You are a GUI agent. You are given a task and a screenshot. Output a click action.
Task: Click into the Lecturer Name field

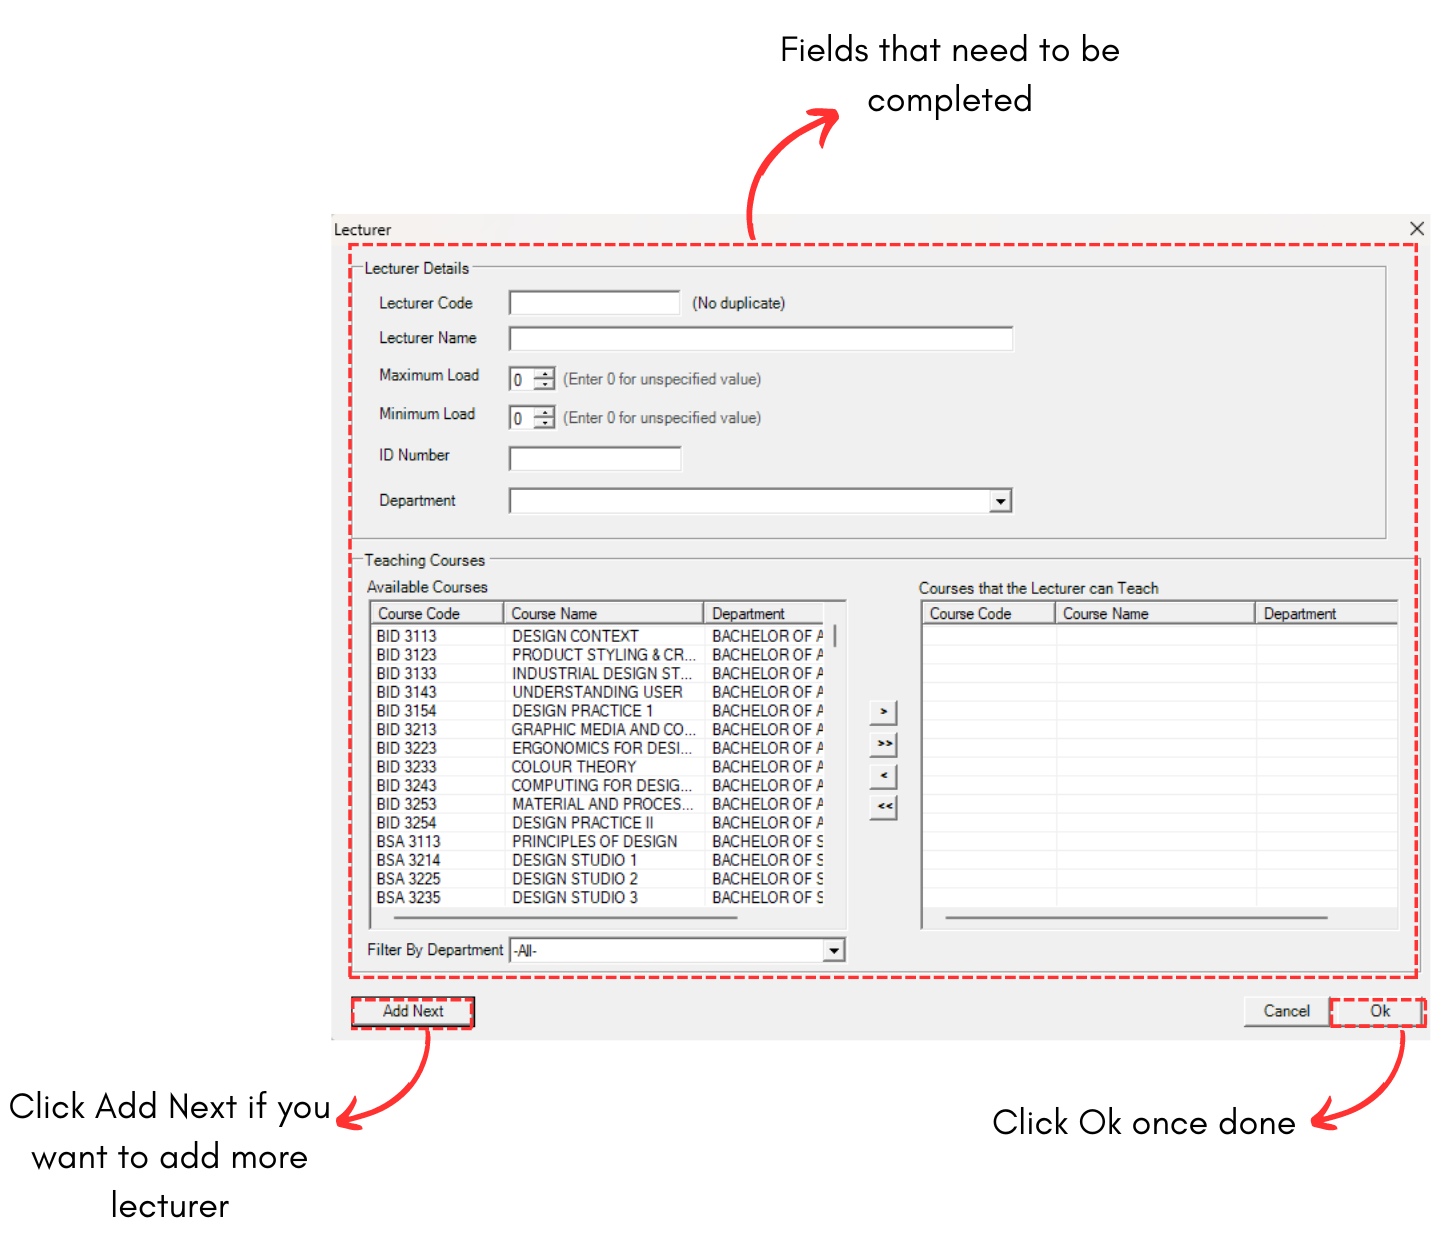(x=760, y=339)
